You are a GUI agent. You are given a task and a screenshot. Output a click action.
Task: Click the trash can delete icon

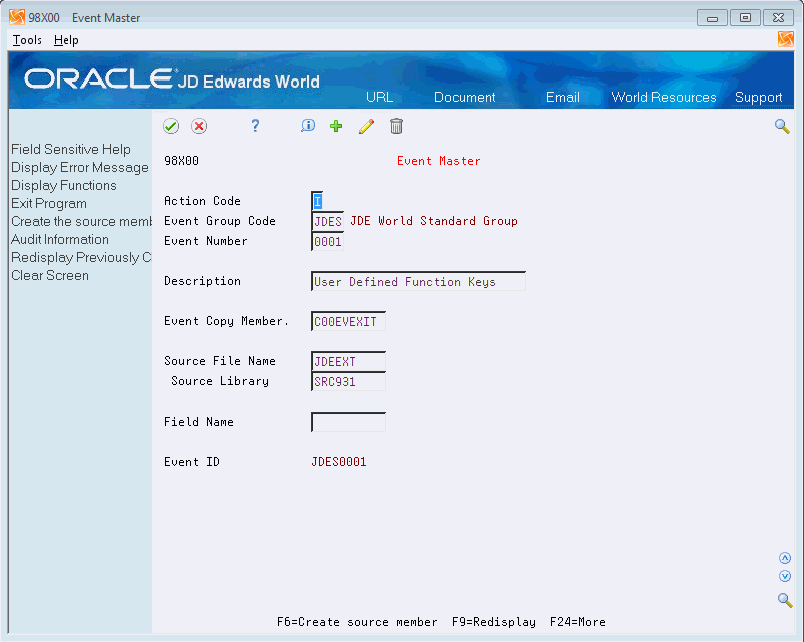pyautogui.click(x=396, y=126)
